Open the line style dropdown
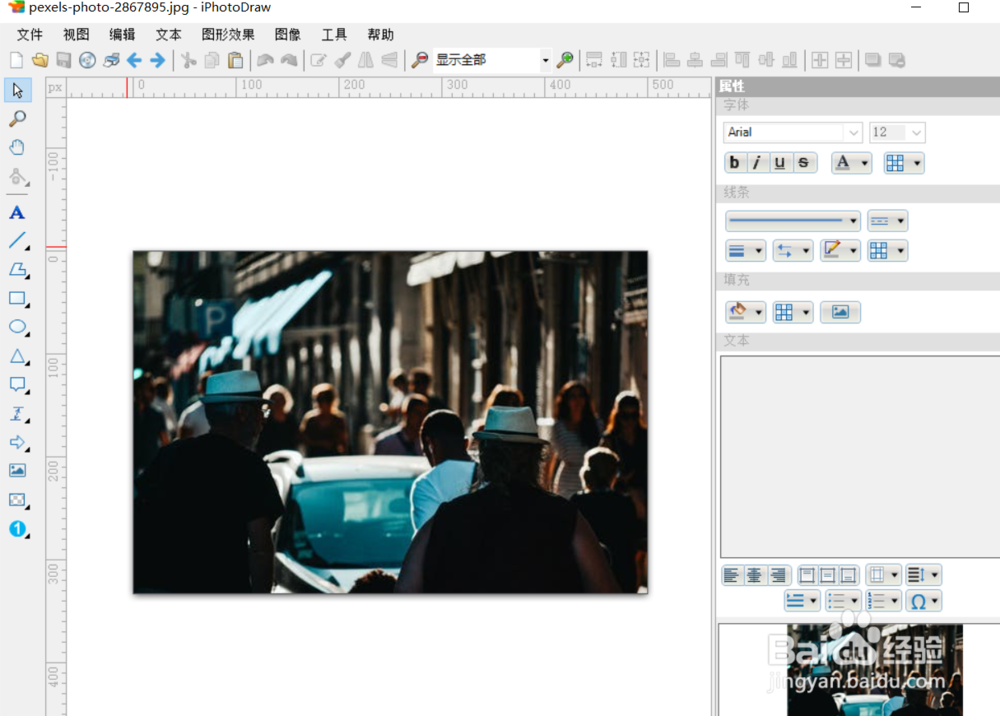 [x=793, y=221]
